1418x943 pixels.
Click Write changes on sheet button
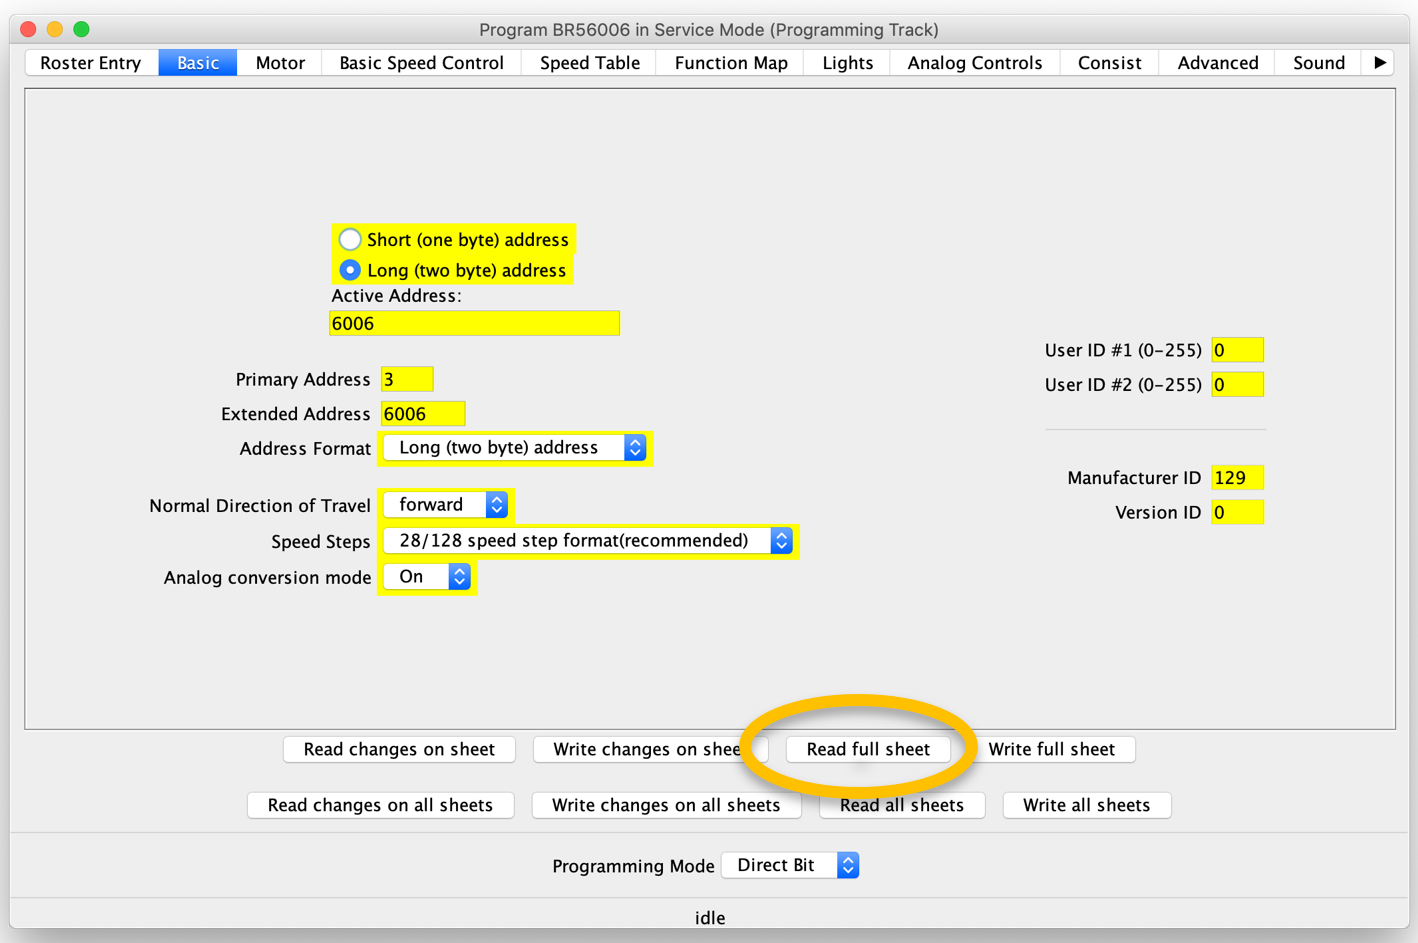coord(651,749)
